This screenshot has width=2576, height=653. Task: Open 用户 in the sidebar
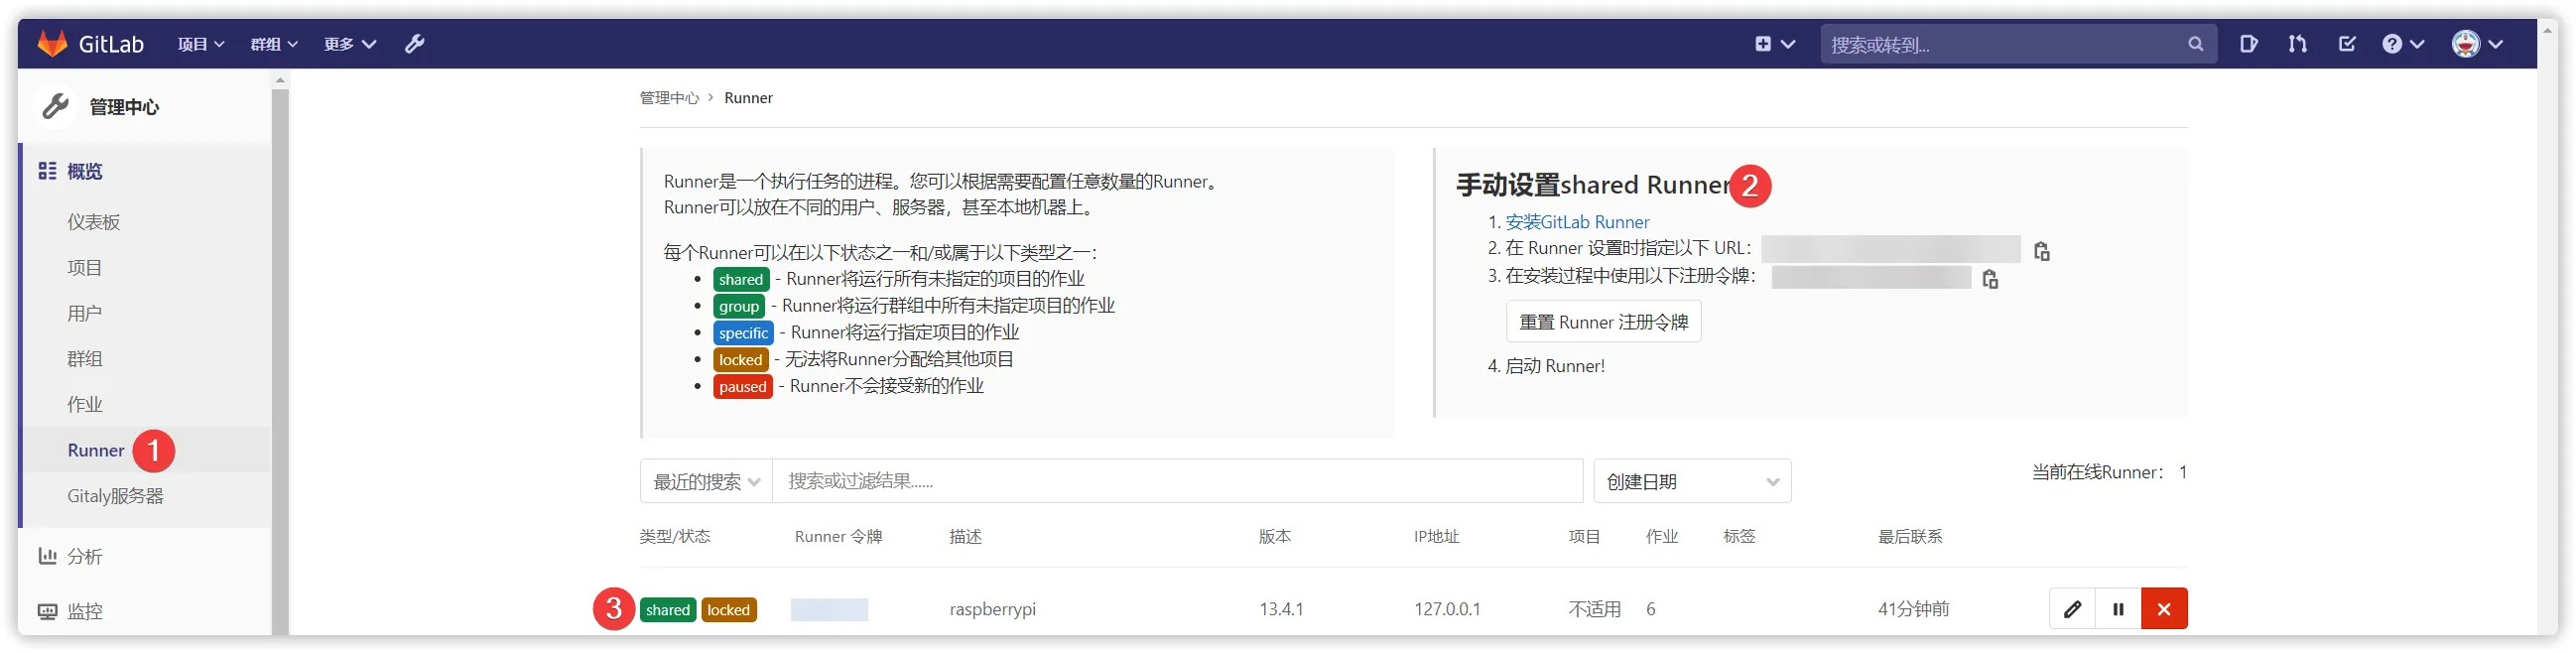click(84, 313)
